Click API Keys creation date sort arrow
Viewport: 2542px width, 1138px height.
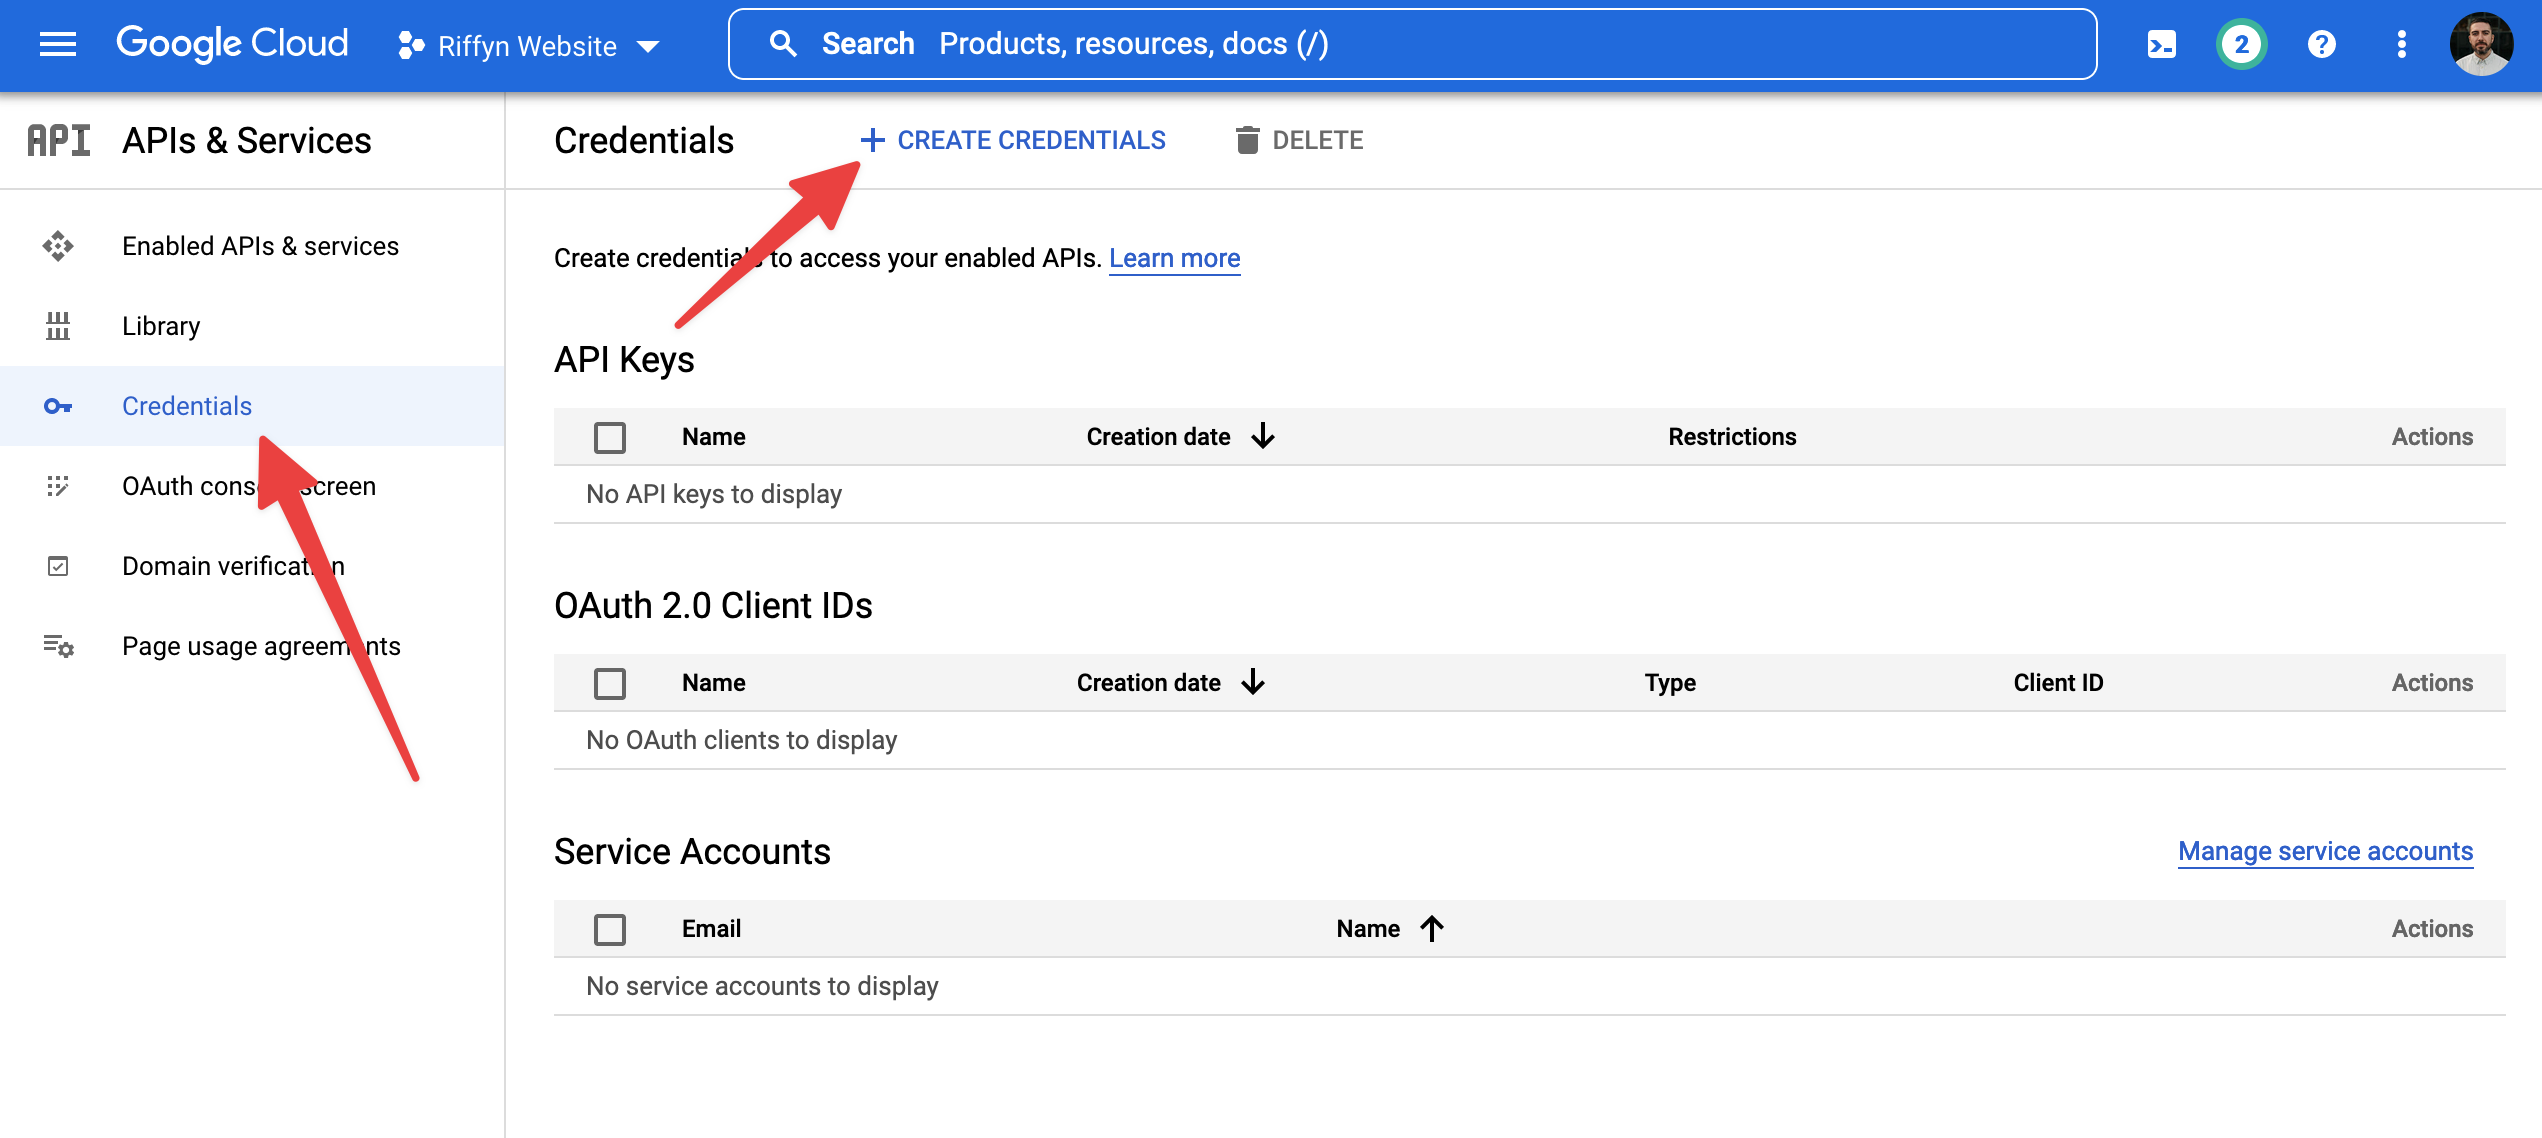[x=1263, y=436]
